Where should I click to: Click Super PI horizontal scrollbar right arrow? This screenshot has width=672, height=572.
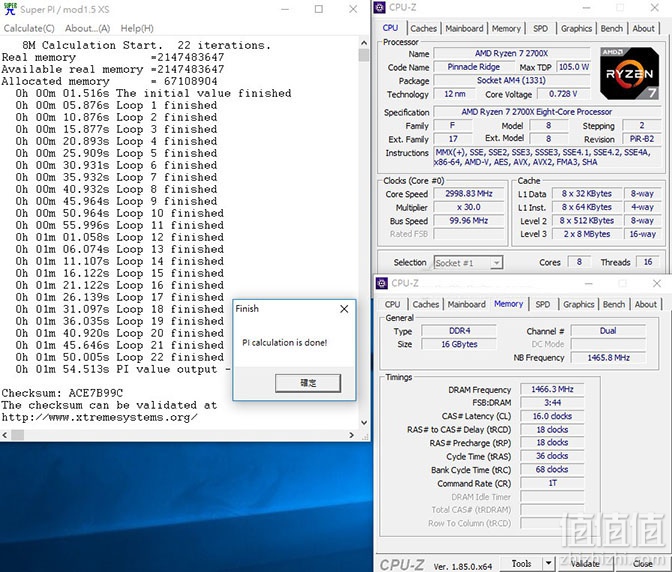(x=352, y=435)
